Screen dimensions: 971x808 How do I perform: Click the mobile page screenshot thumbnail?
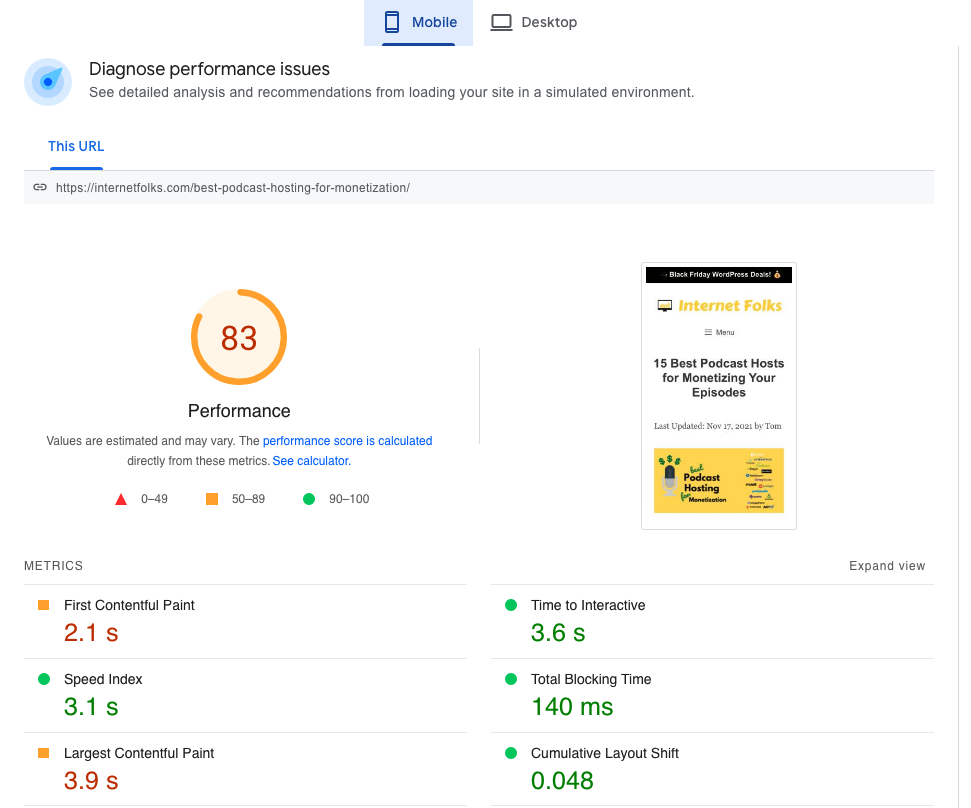(719, 396)
